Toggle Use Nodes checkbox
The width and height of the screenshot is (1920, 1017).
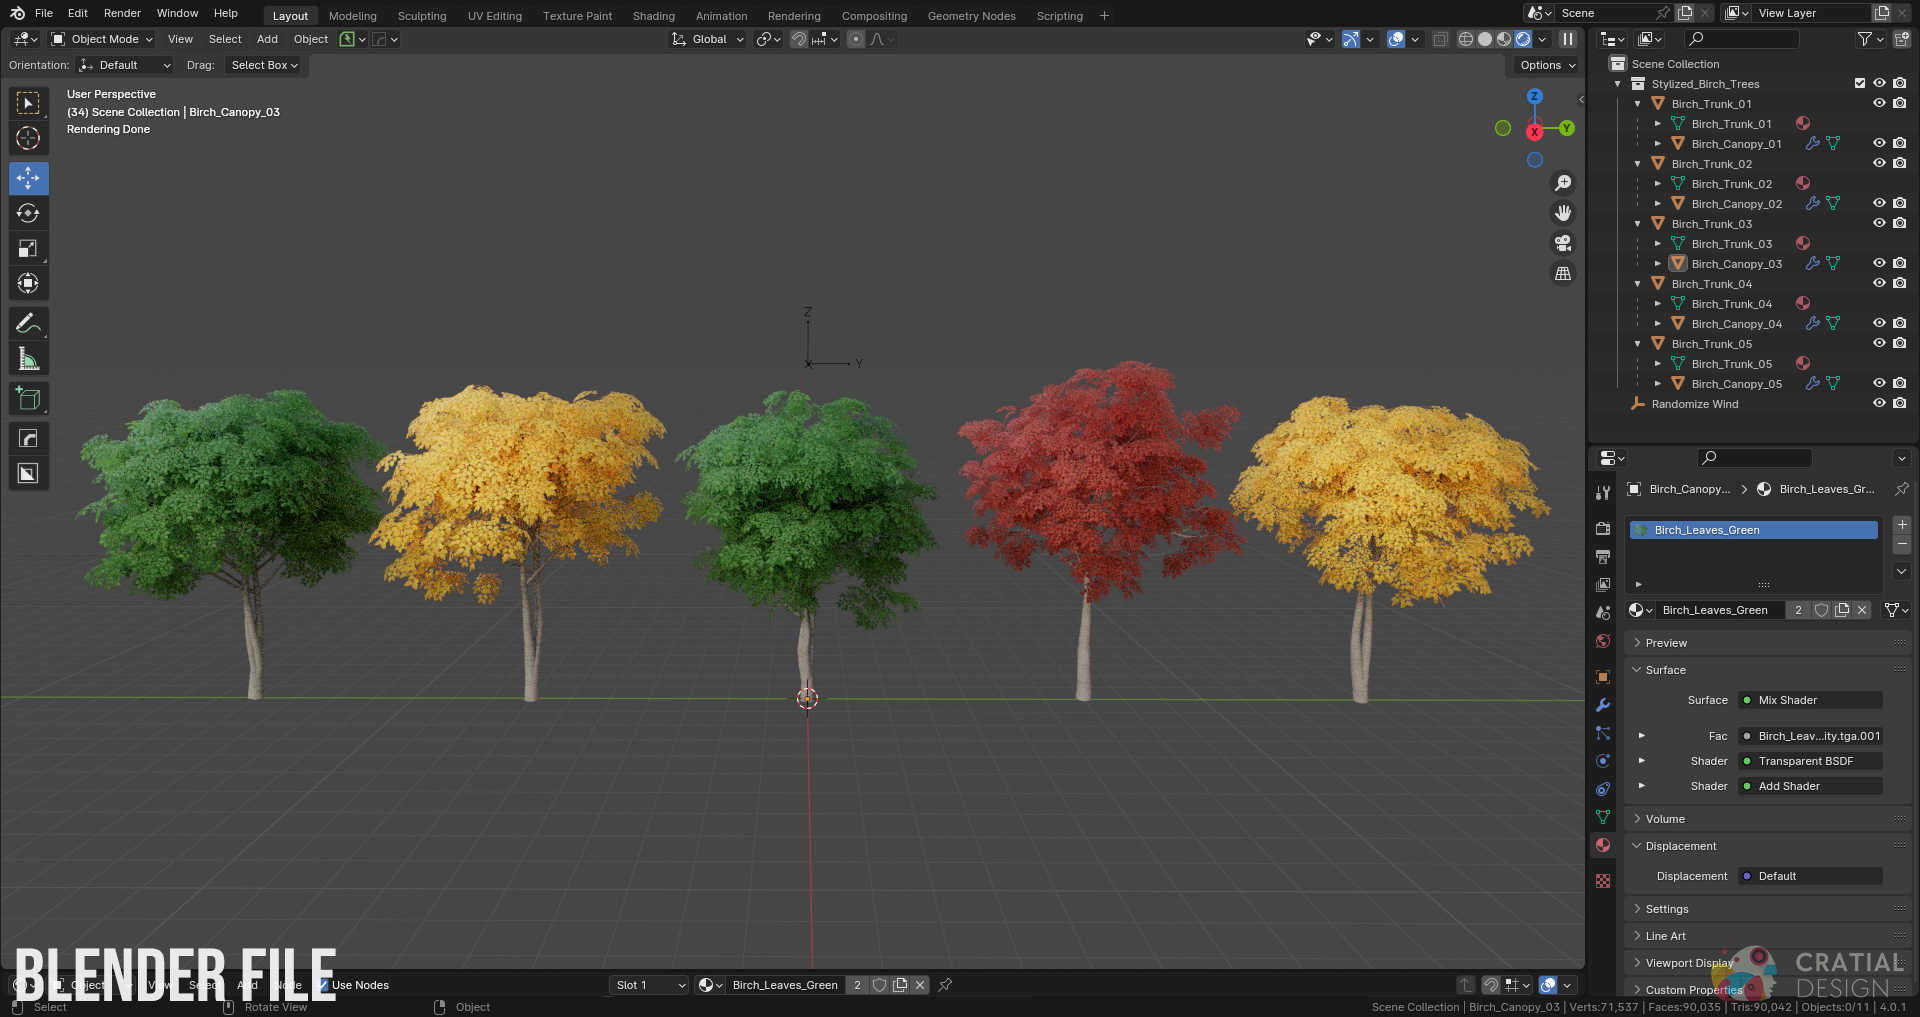click(323, 985)
